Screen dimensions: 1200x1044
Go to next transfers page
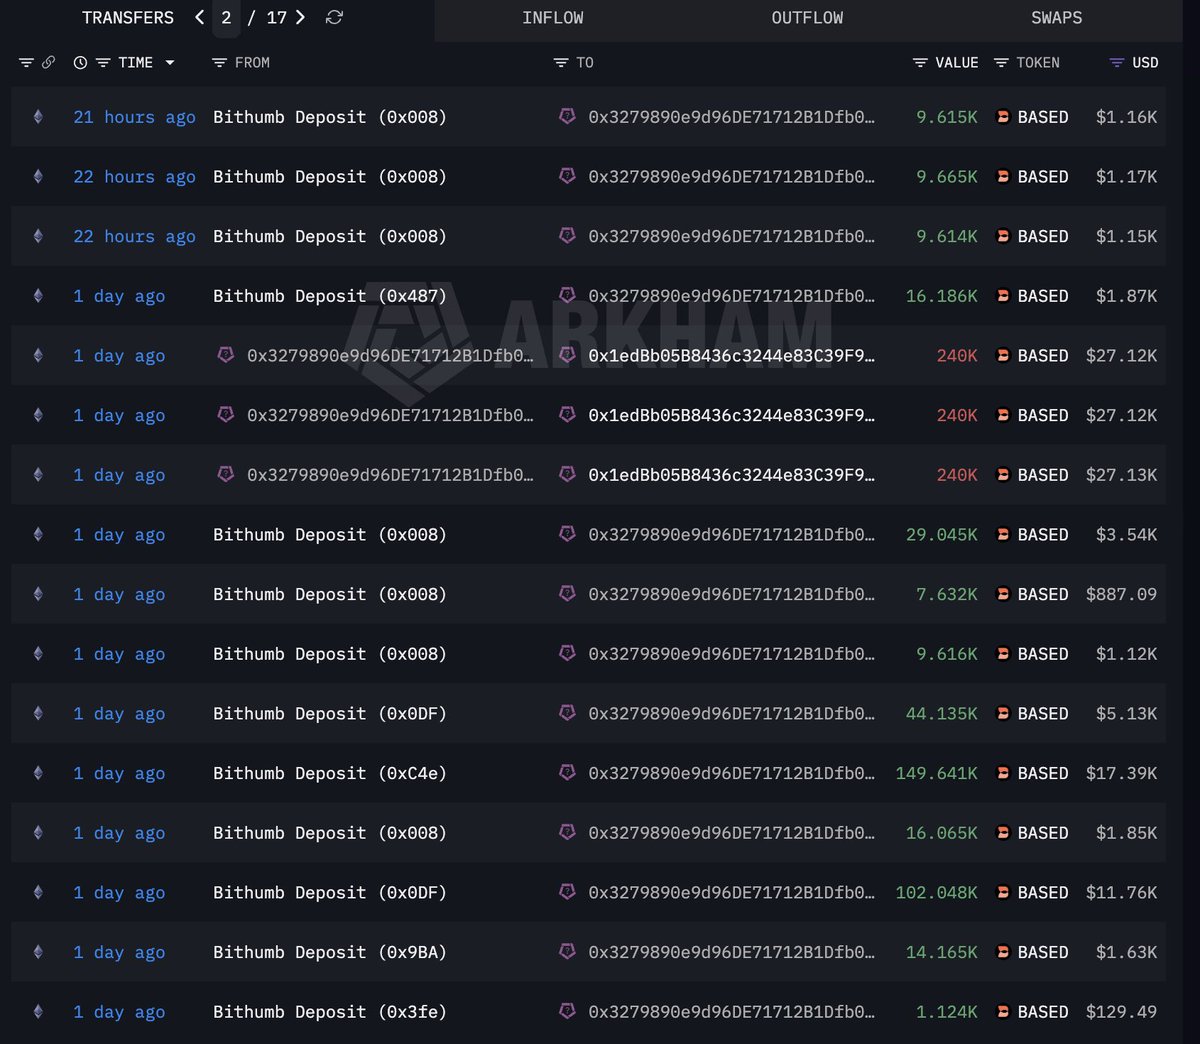(x=300, y=17)
